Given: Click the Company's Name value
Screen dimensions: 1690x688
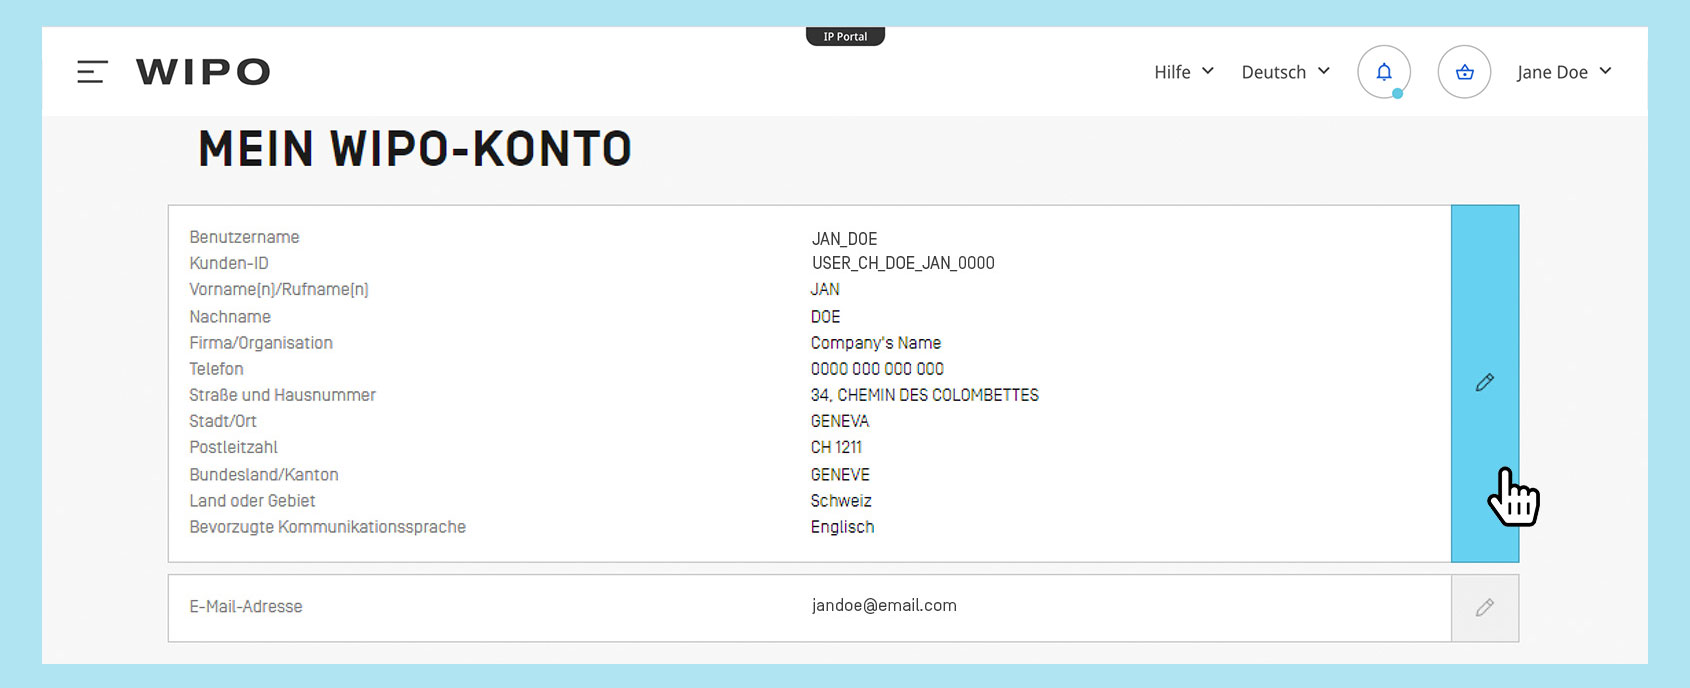Looking at the screenshot, I should click(x=876, y=343).
